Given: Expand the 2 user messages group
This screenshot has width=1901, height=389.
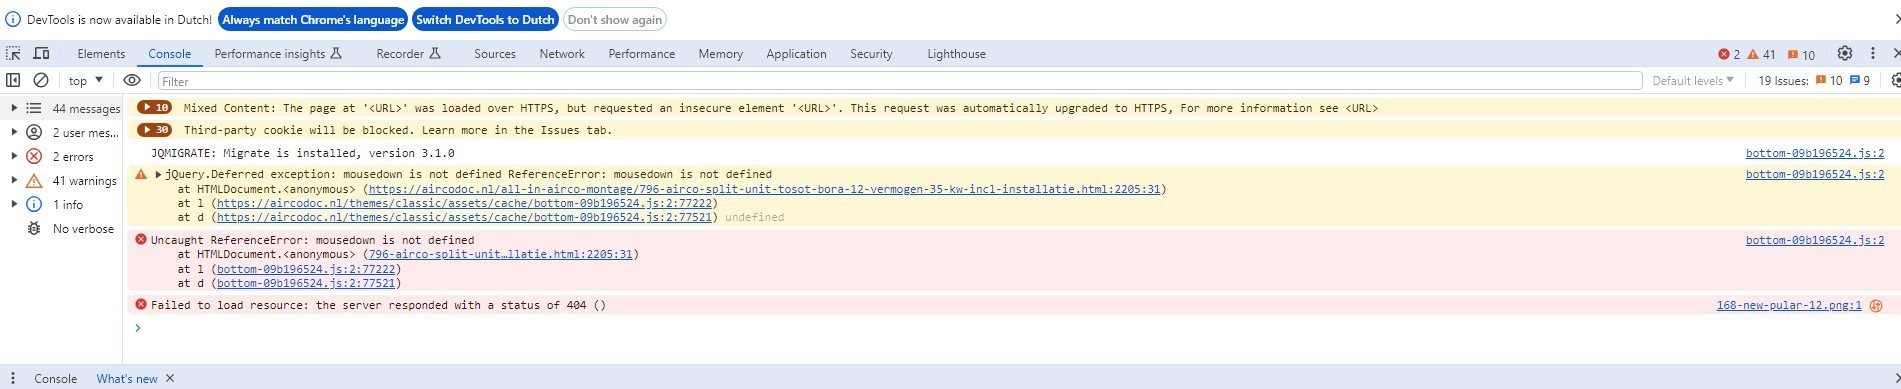Looking at the screenshot, I should (14, 132).
